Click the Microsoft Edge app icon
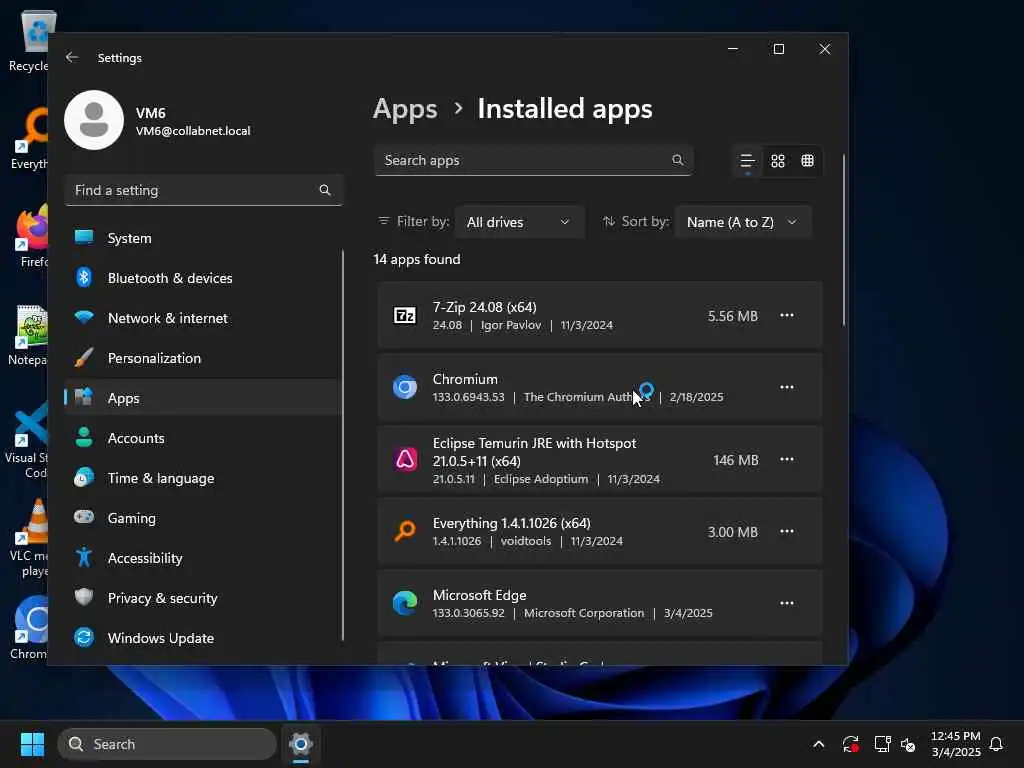The height and width of the screenshot is (768, 1024). [405, 603]
